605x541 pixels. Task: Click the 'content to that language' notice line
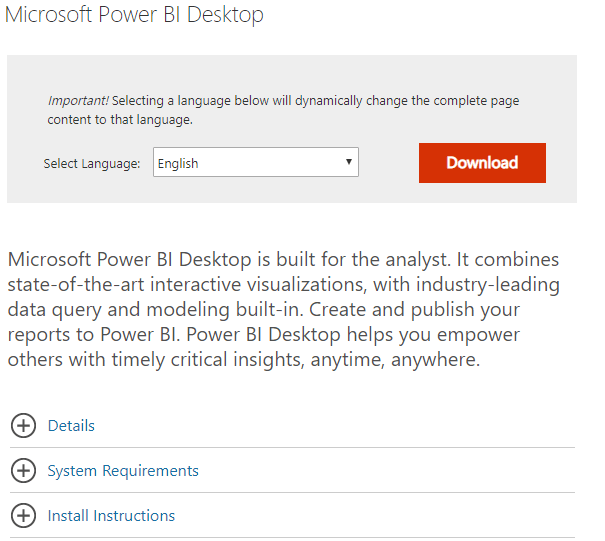click(x=120, y=120)
